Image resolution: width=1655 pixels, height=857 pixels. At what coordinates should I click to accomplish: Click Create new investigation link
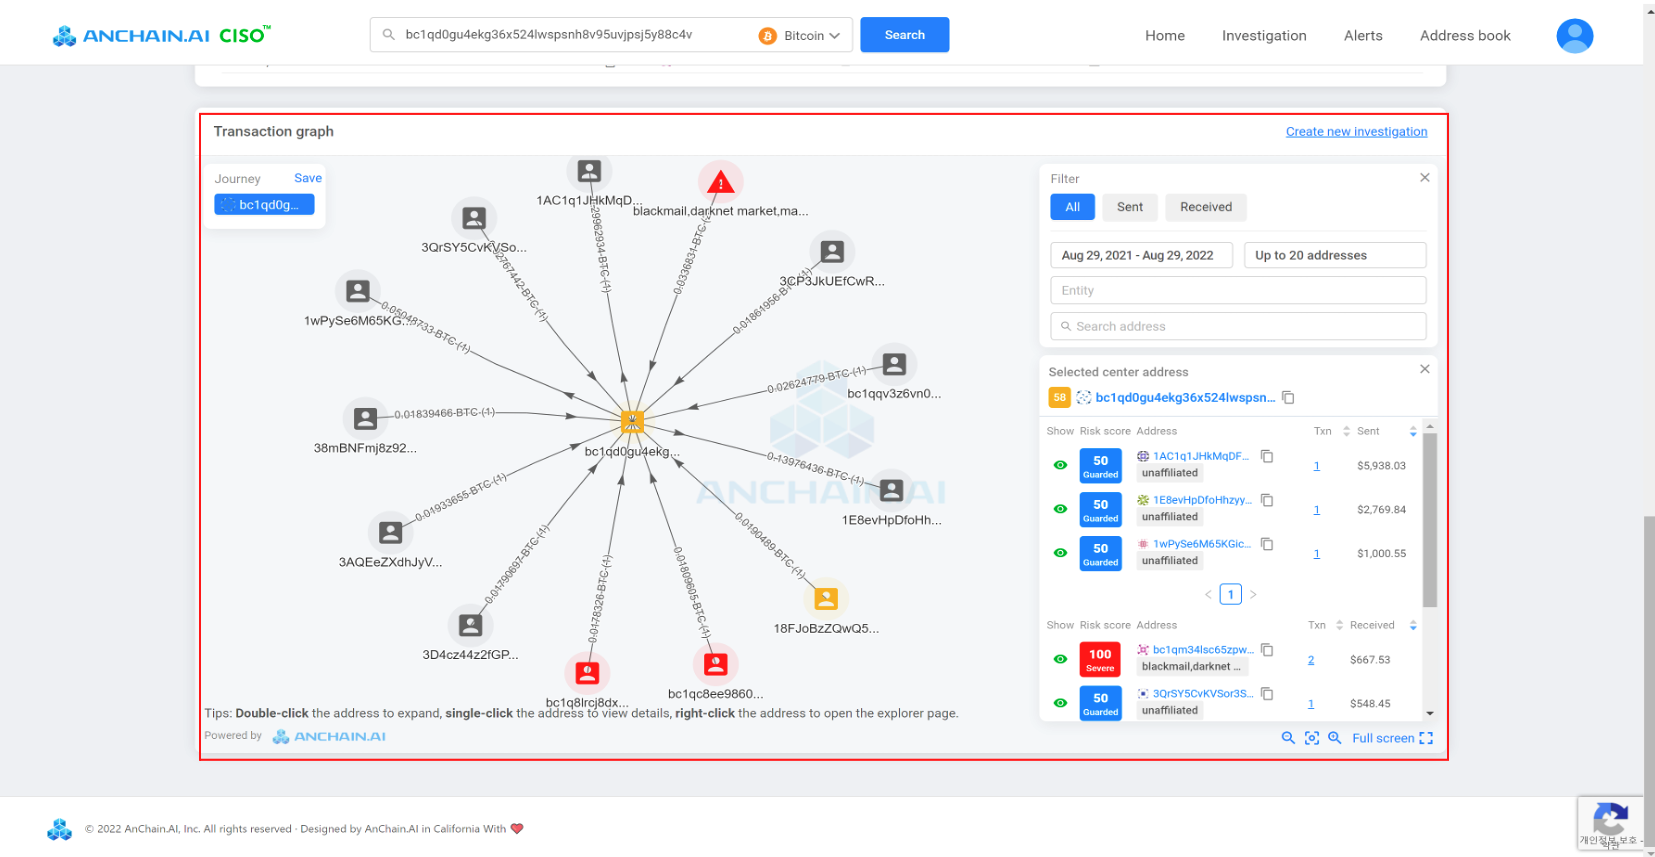click(x=1356, y=131)
